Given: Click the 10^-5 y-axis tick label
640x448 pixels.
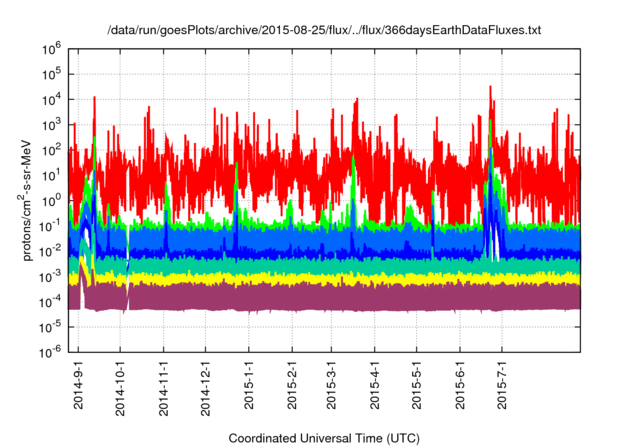Looking at the screenshot, I should click(x=51, y=327).
